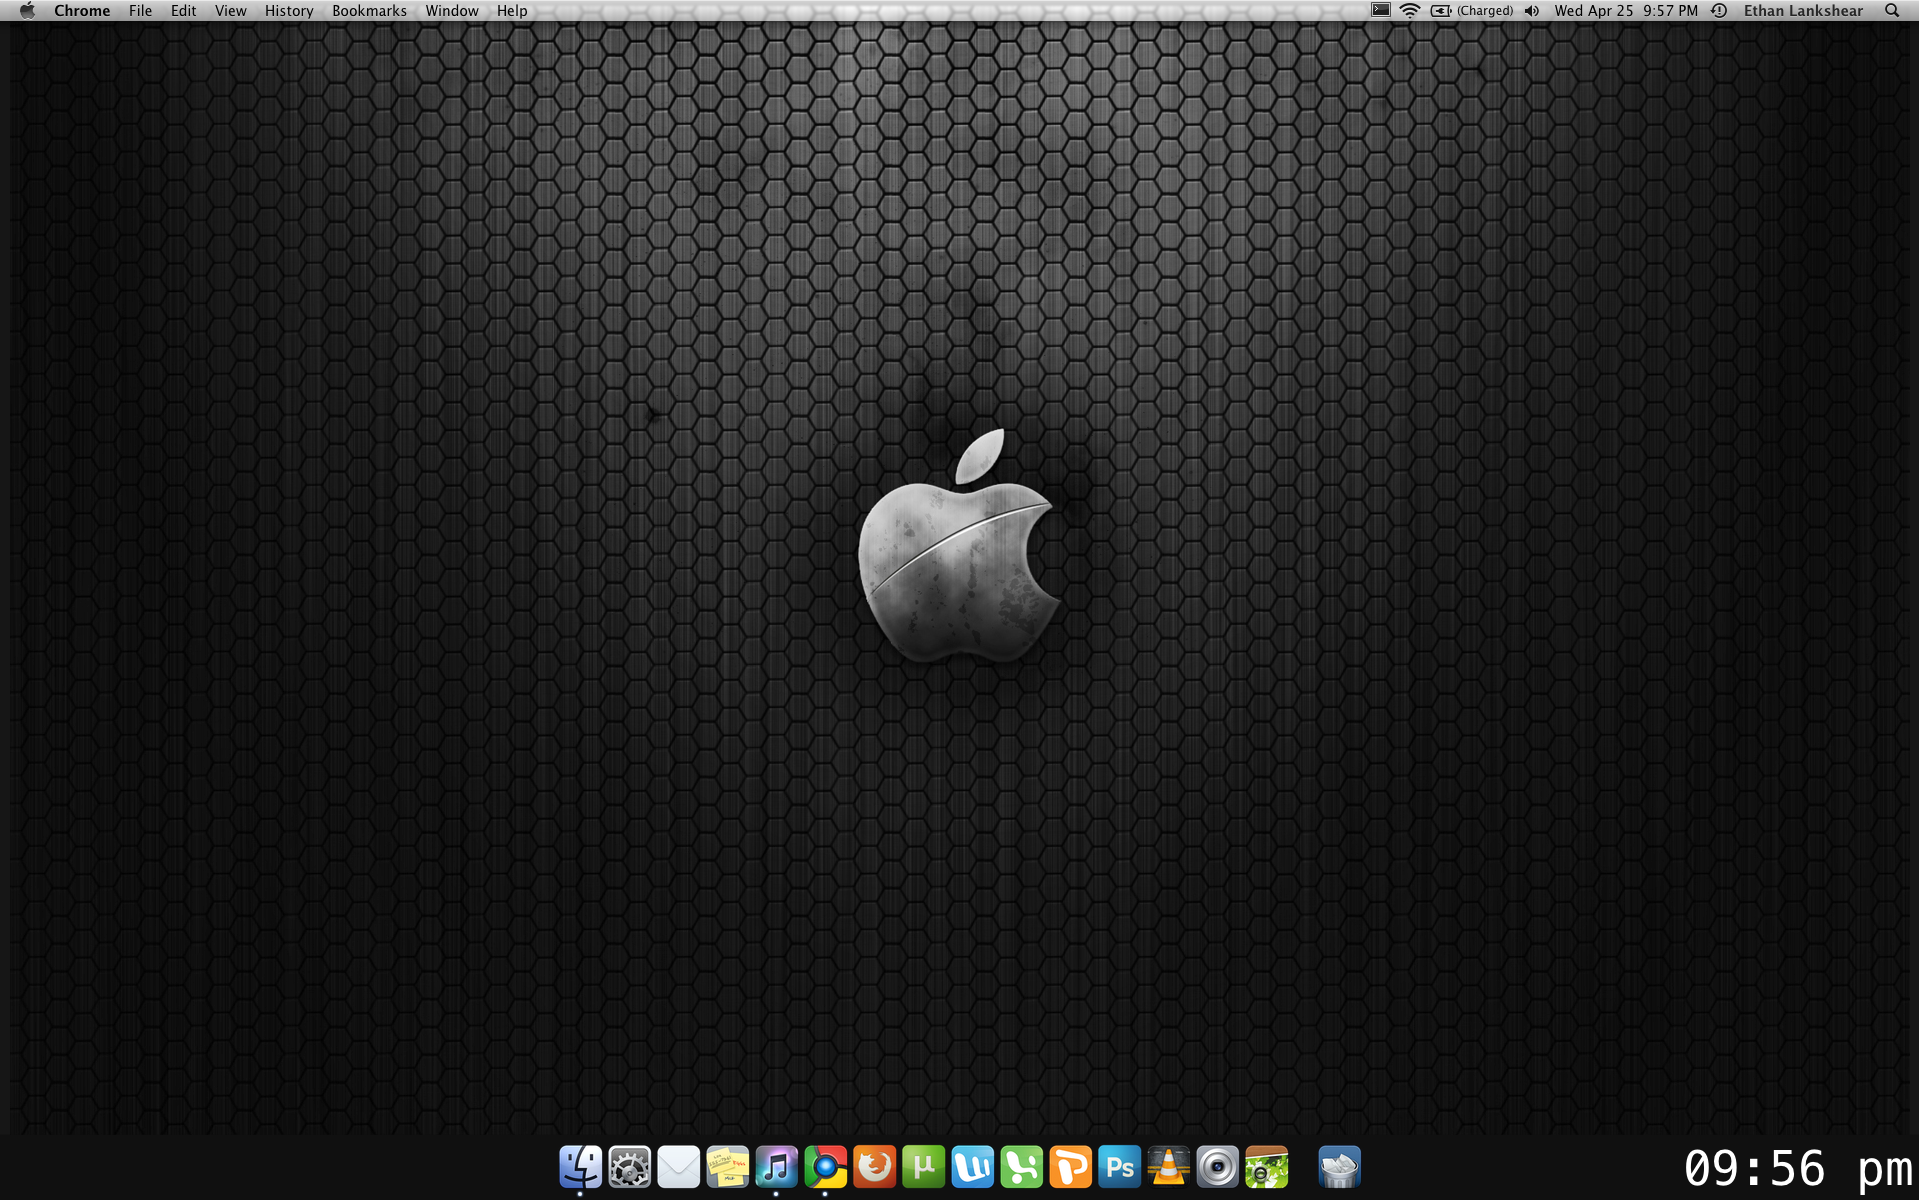The image size is (1919, 1200).
Task: Open the View menu
Action: point(230,11)
